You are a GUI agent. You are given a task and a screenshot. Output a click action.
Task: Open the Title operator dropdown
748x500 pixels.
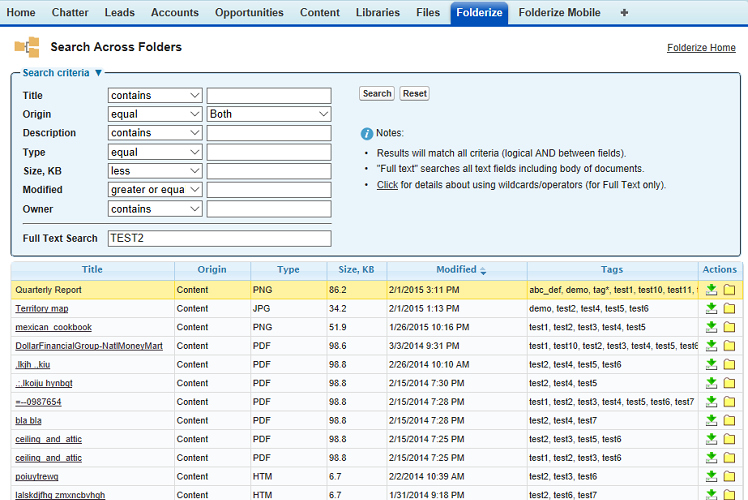(155, 95)
